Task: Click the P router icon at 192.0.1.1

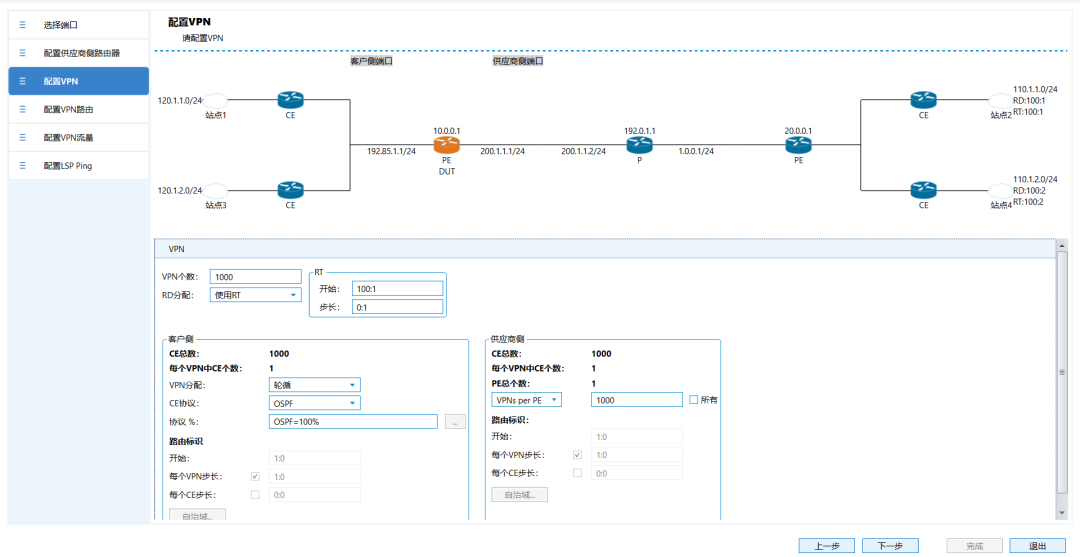Action: tap(639, 147)
